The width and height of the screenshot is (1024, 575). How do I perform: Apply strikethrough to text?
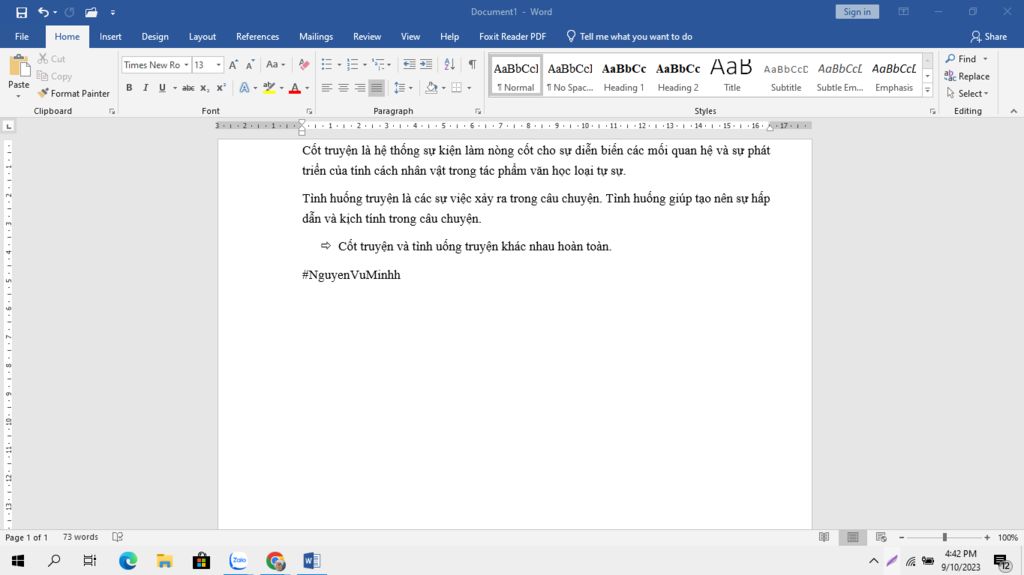[188, 88]
